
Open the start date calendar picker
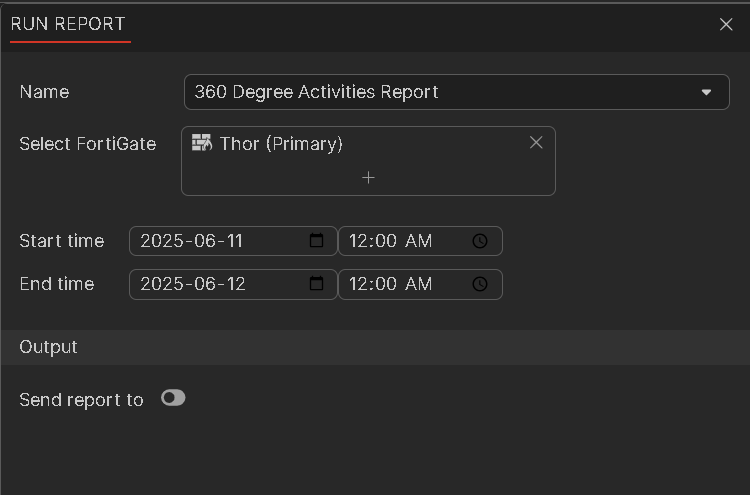pyautogui.click(x=317, y=241)
